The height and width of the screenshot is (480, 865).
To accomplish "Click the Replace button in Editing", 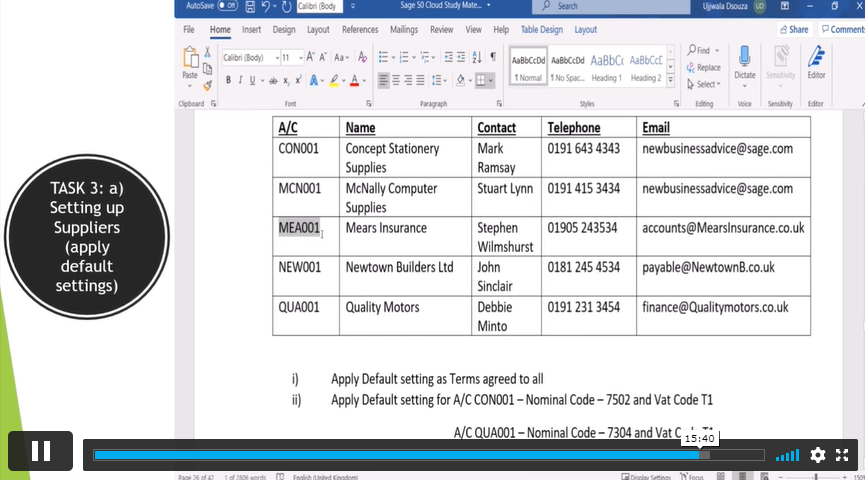I will (x=704, y=67).
